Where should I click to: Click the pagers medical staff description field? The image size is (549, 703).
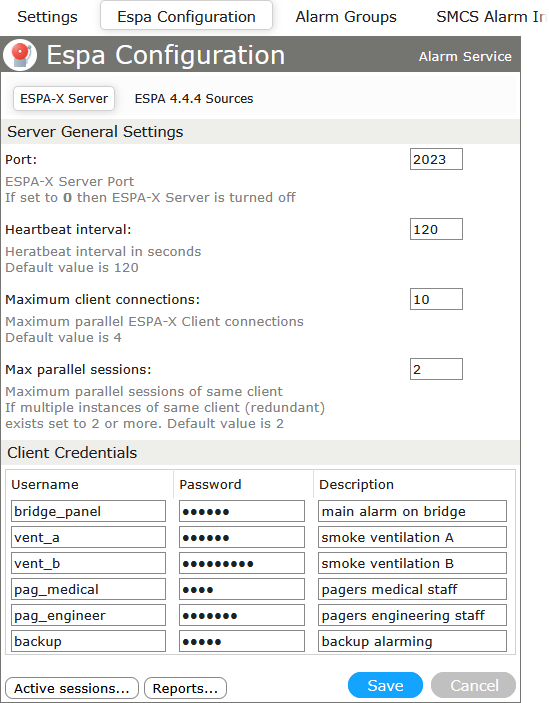click(412, 589)
